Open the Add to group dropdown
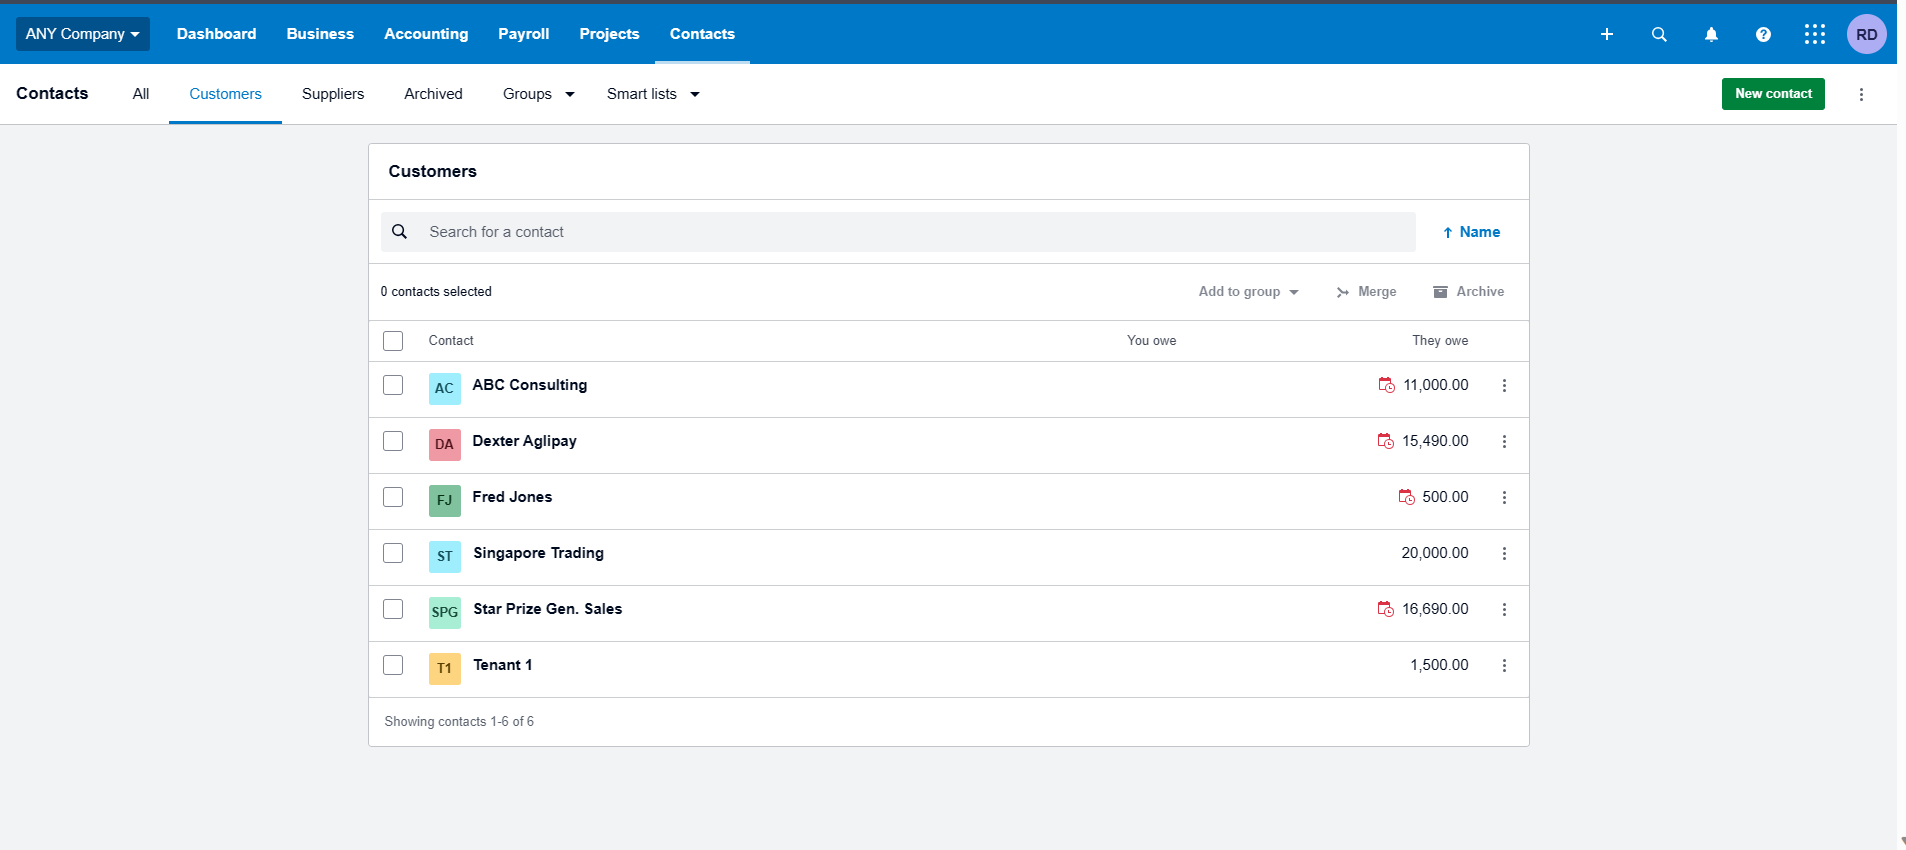The width and height of the screenshot is (1906, 850). tap(1249, 292)
